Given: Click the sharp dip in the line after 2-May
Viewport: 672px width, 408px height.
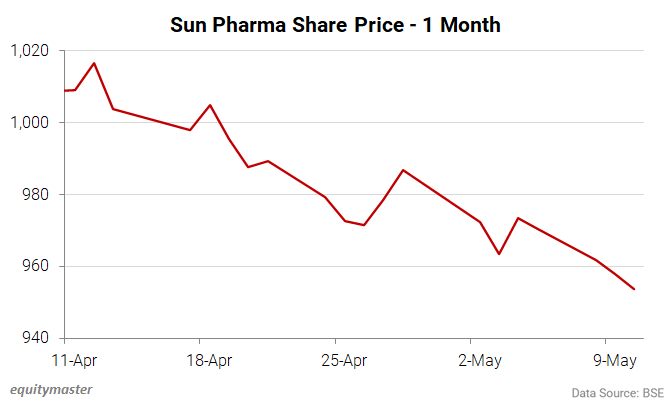Looking at the screenshot, I should [x=499, y=254].
